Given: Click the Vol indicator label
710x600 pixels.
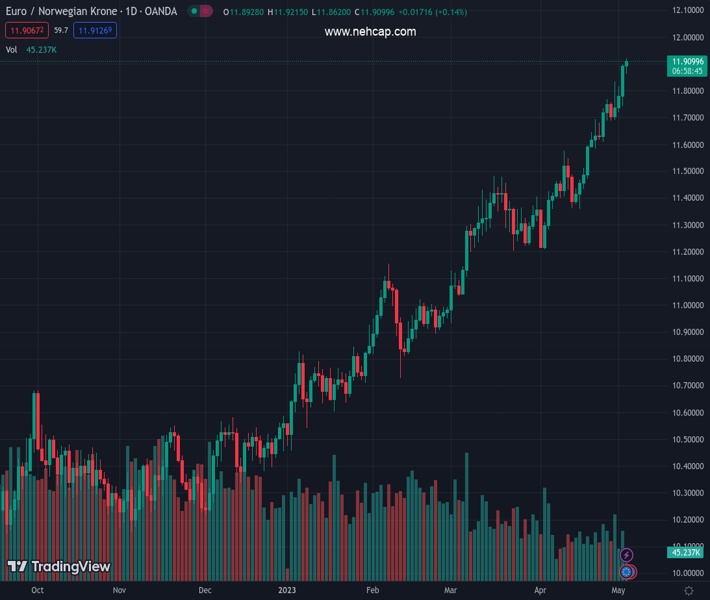Looking at the screenshot, I should [x=11, y=49].
